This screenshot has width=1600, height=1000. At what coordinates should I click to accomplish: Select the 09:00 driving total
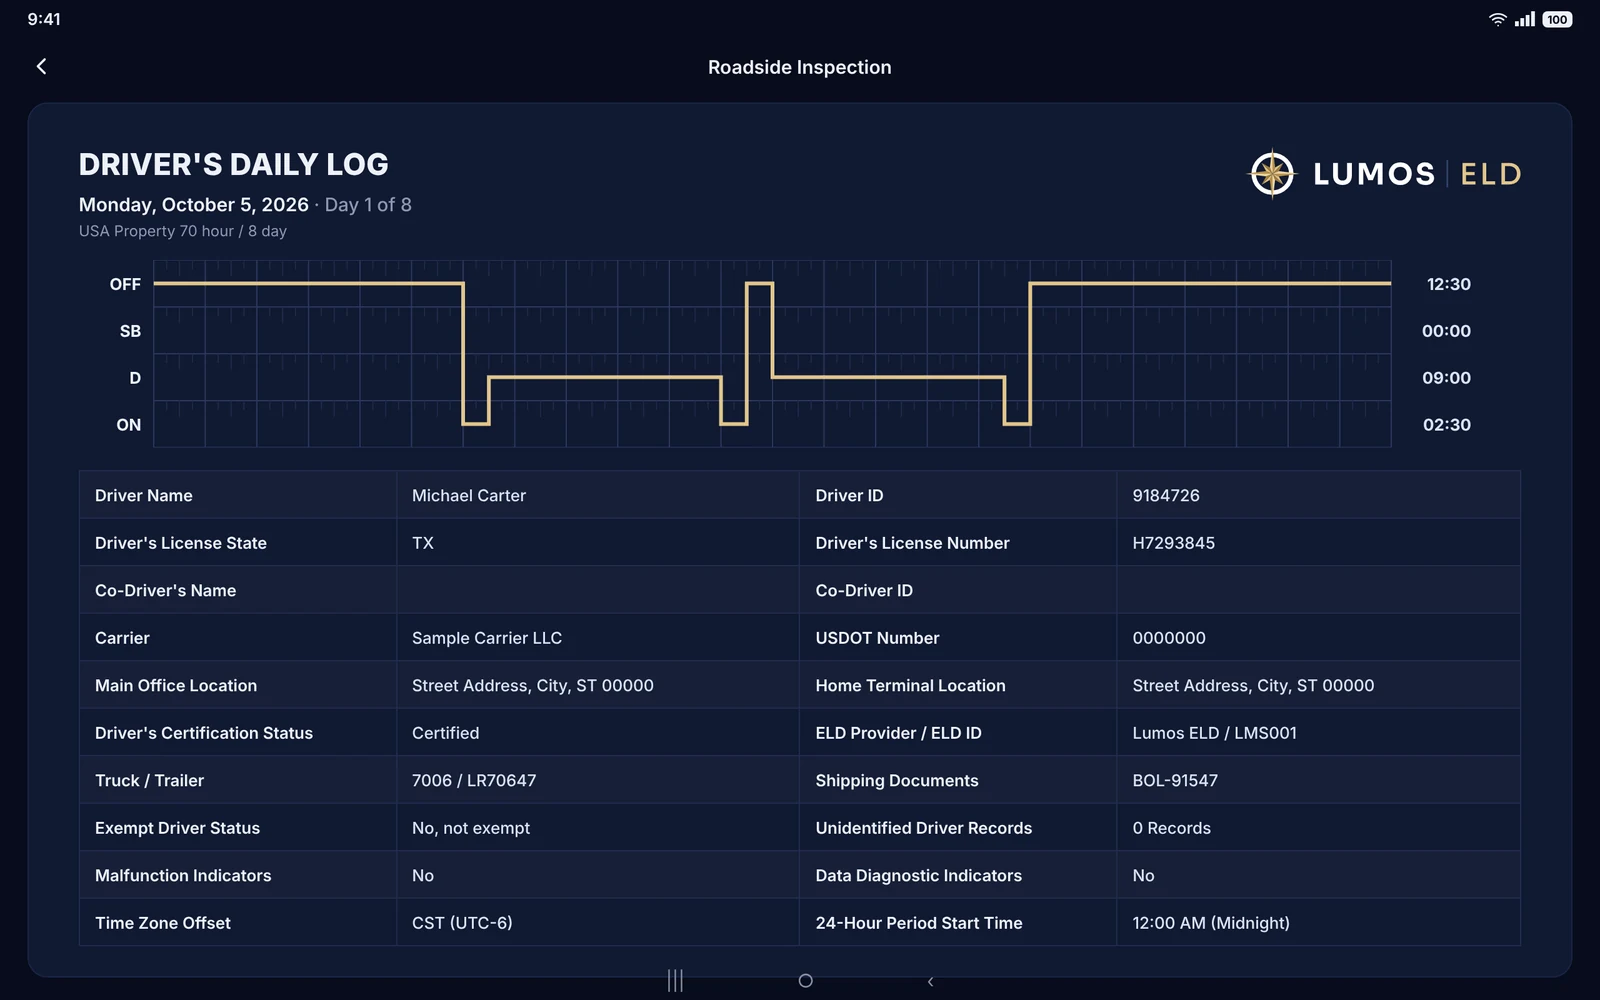tap(1446, 378)
